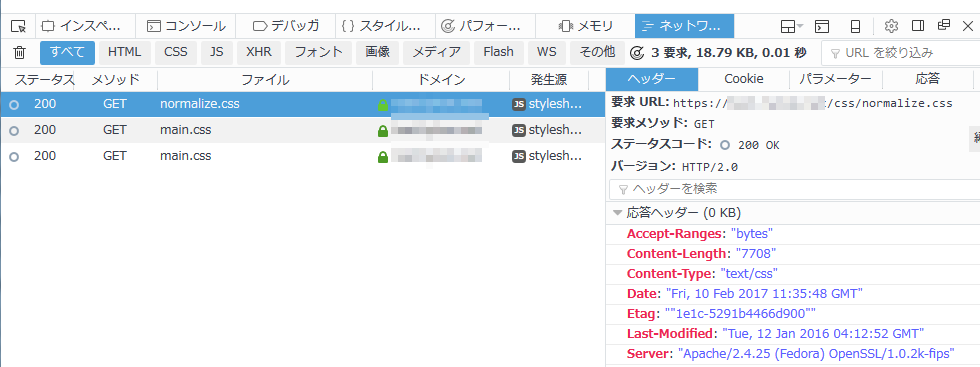This screenshot has height=367, width=980.
Task: Select the normalize.css request row
Action: [x=302, y=104]
